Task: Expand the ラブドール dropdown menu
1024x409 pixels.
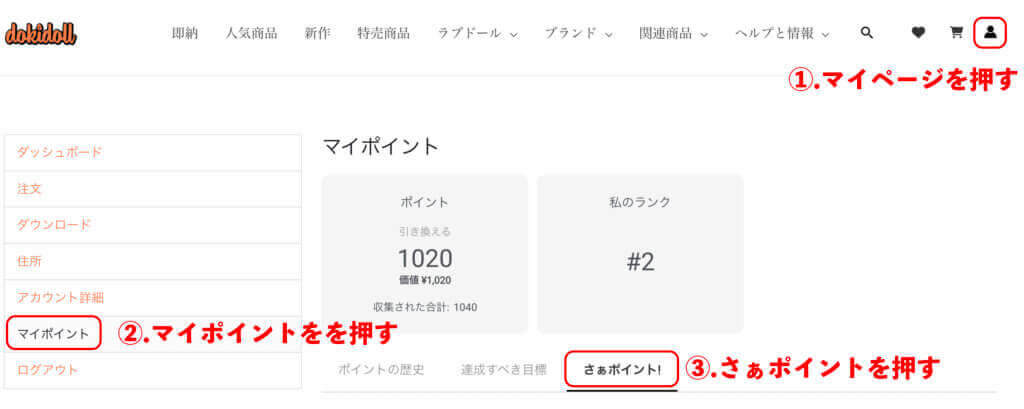Action: 477,33
